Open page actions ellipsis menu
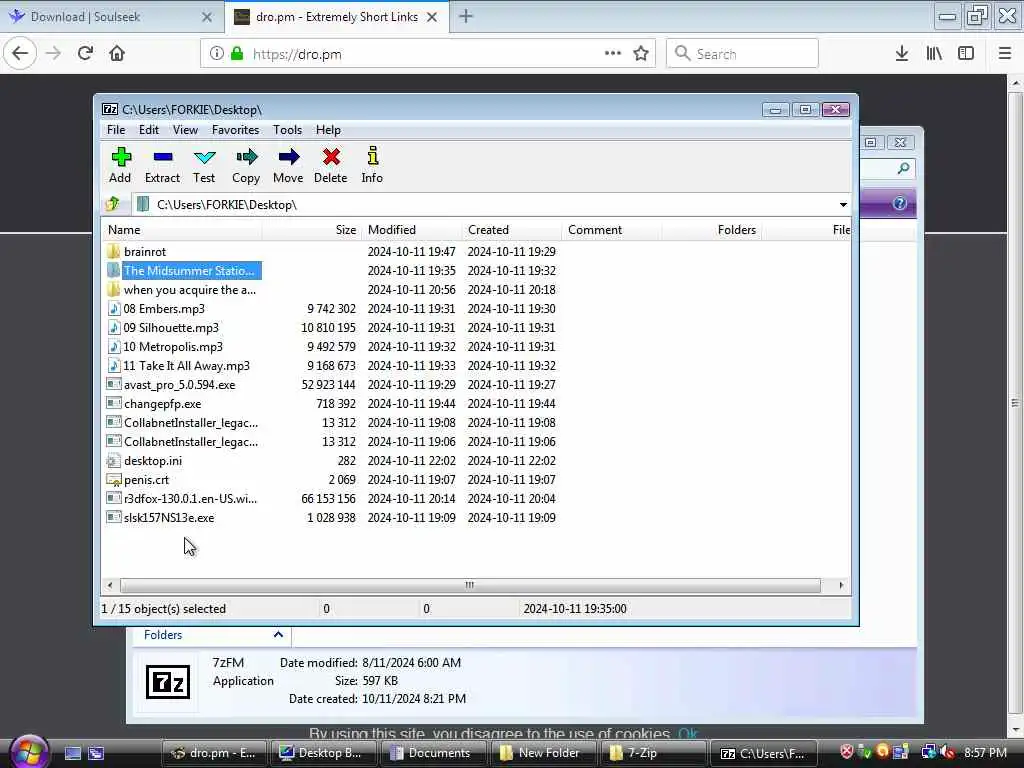 (613, 53)
